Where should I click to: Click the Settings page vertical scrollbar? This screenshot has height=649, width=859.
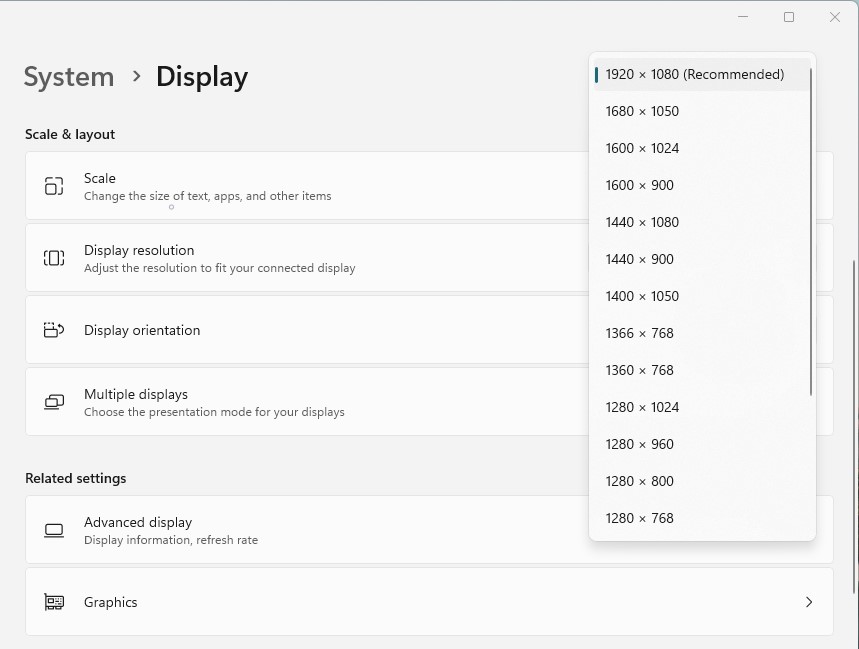(854, 420)
